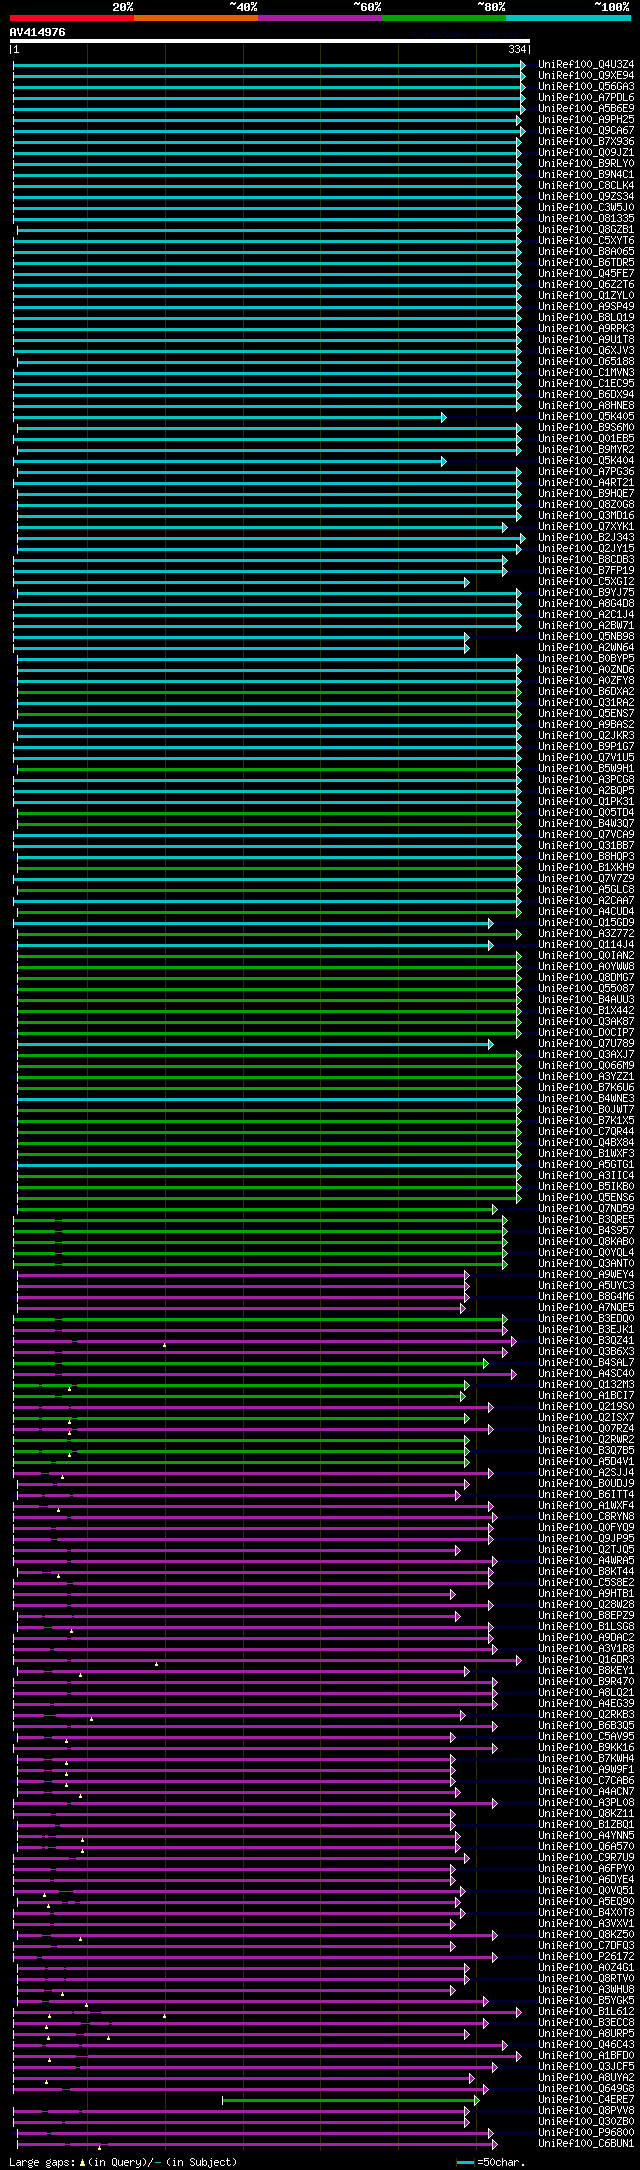Click the short alignment bar for UniRef100_Q5K405

(x=230, y=417)
